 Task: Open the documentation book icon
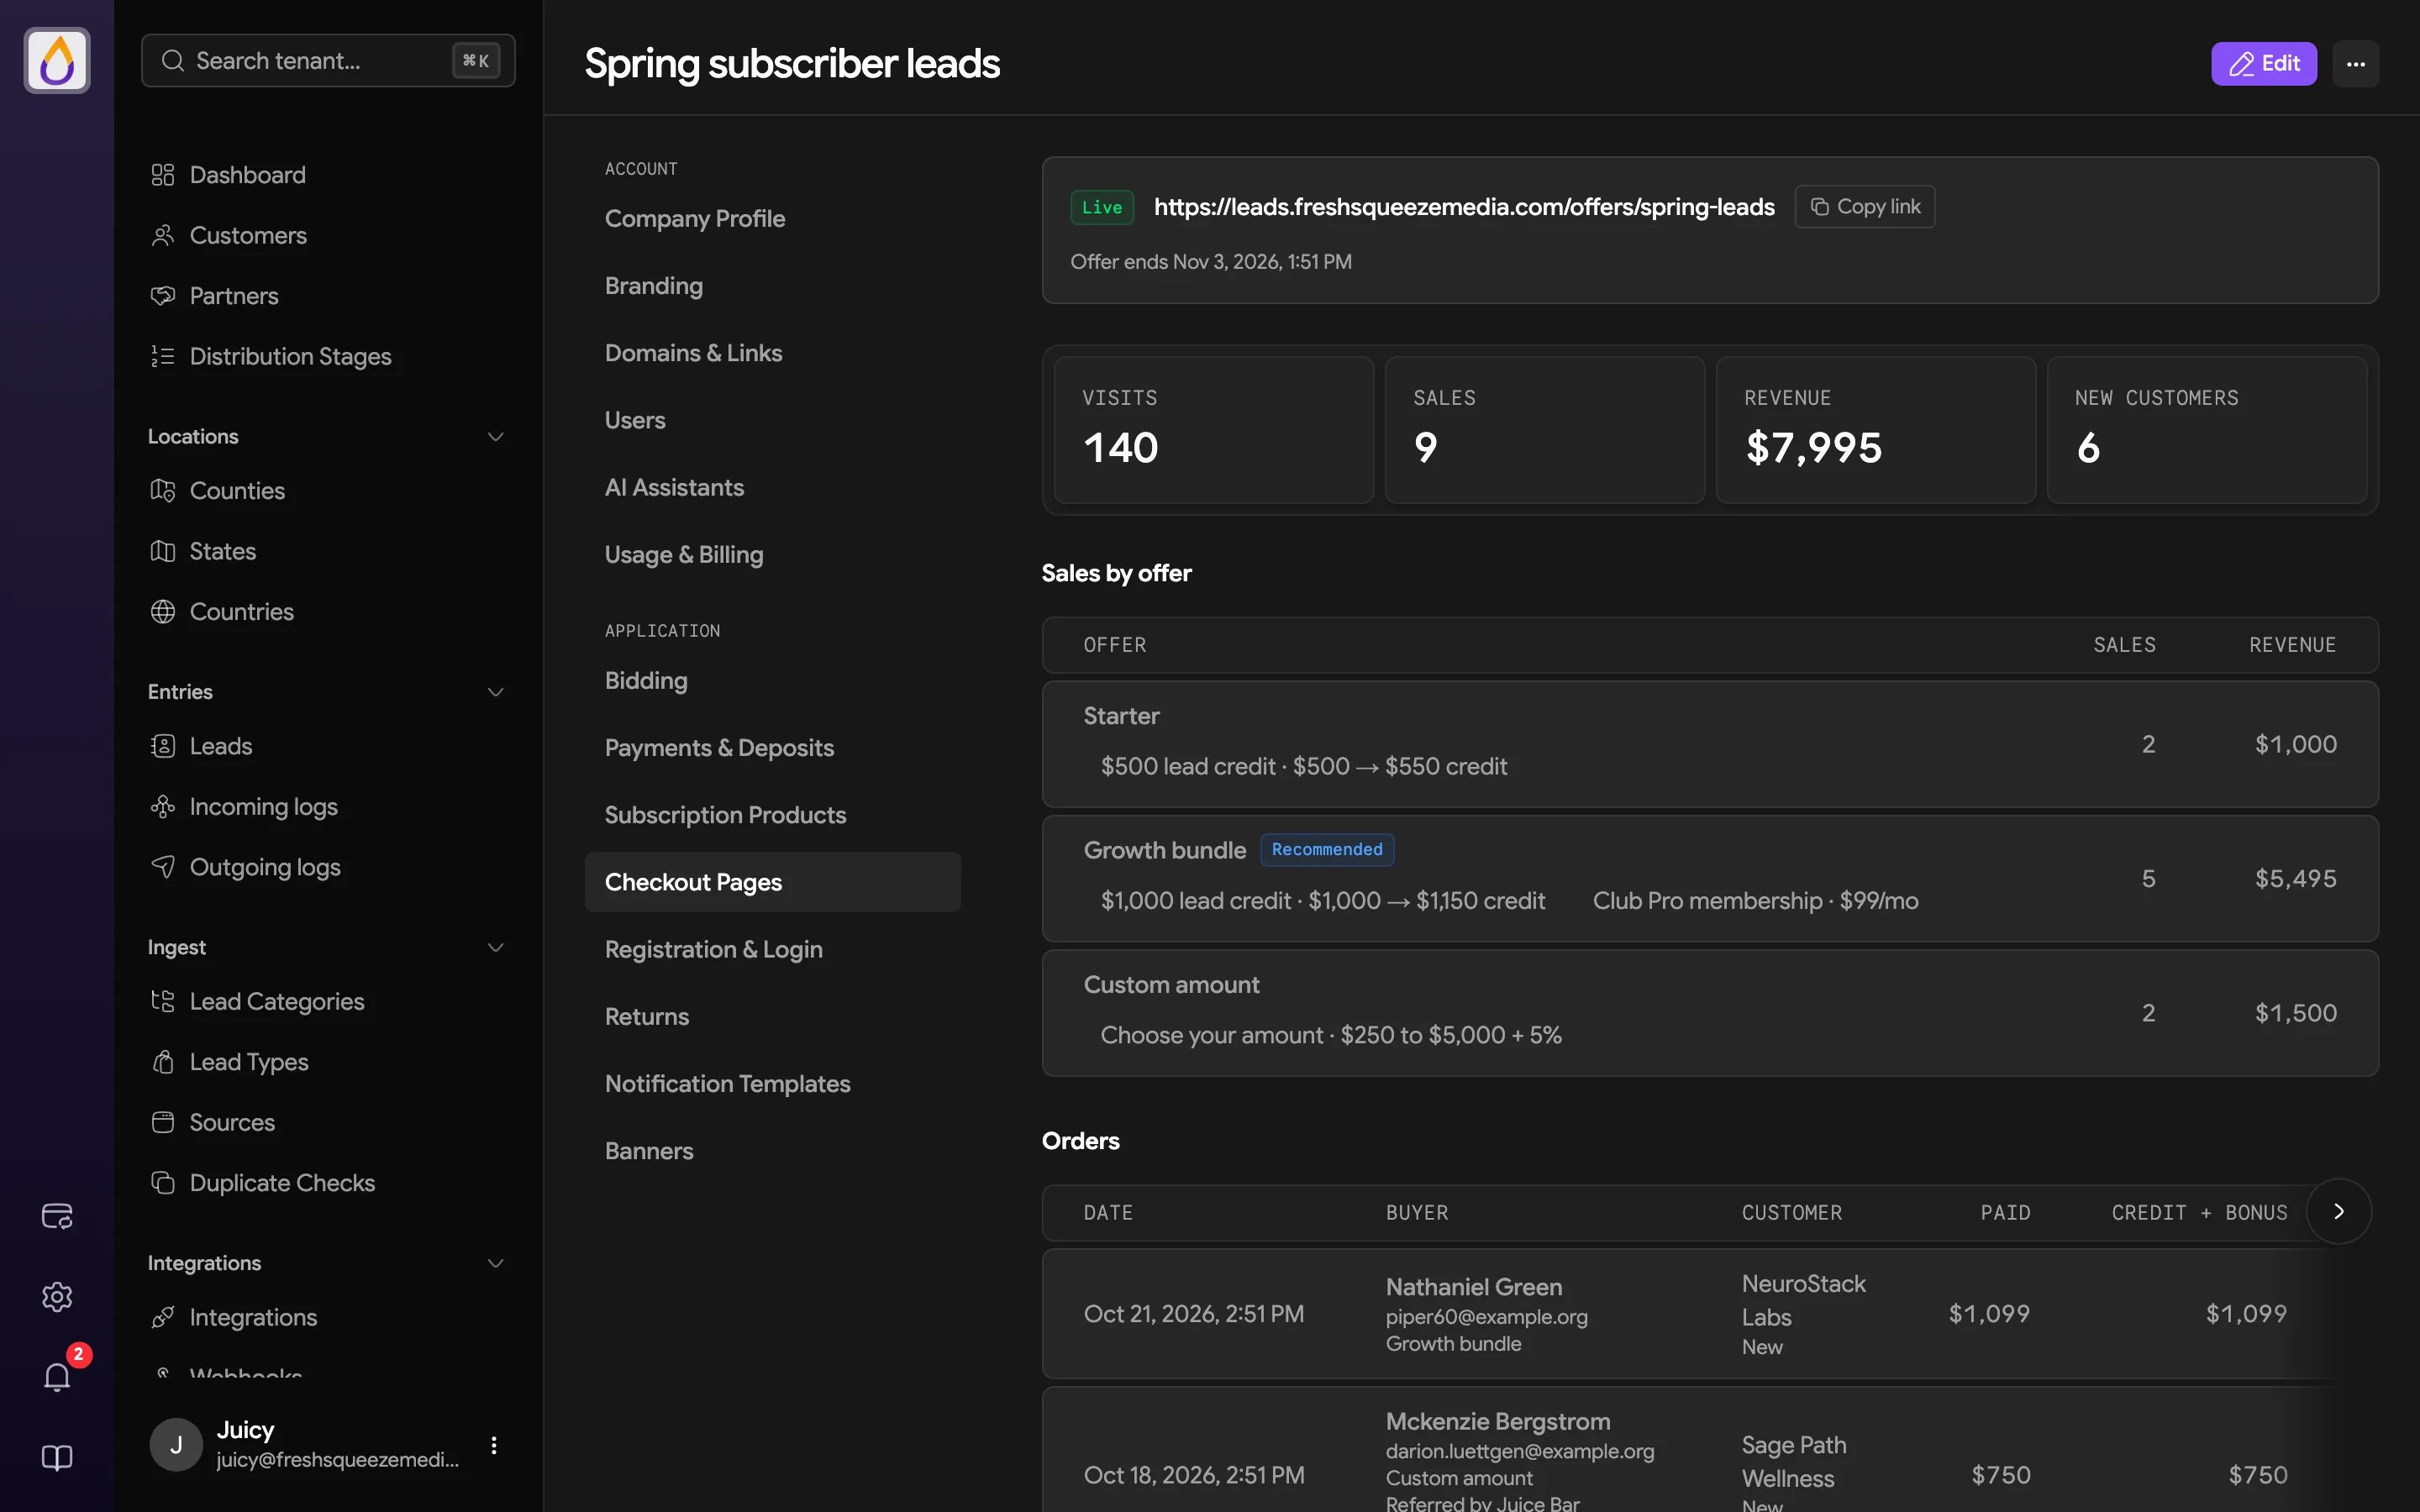(57, 1458)
